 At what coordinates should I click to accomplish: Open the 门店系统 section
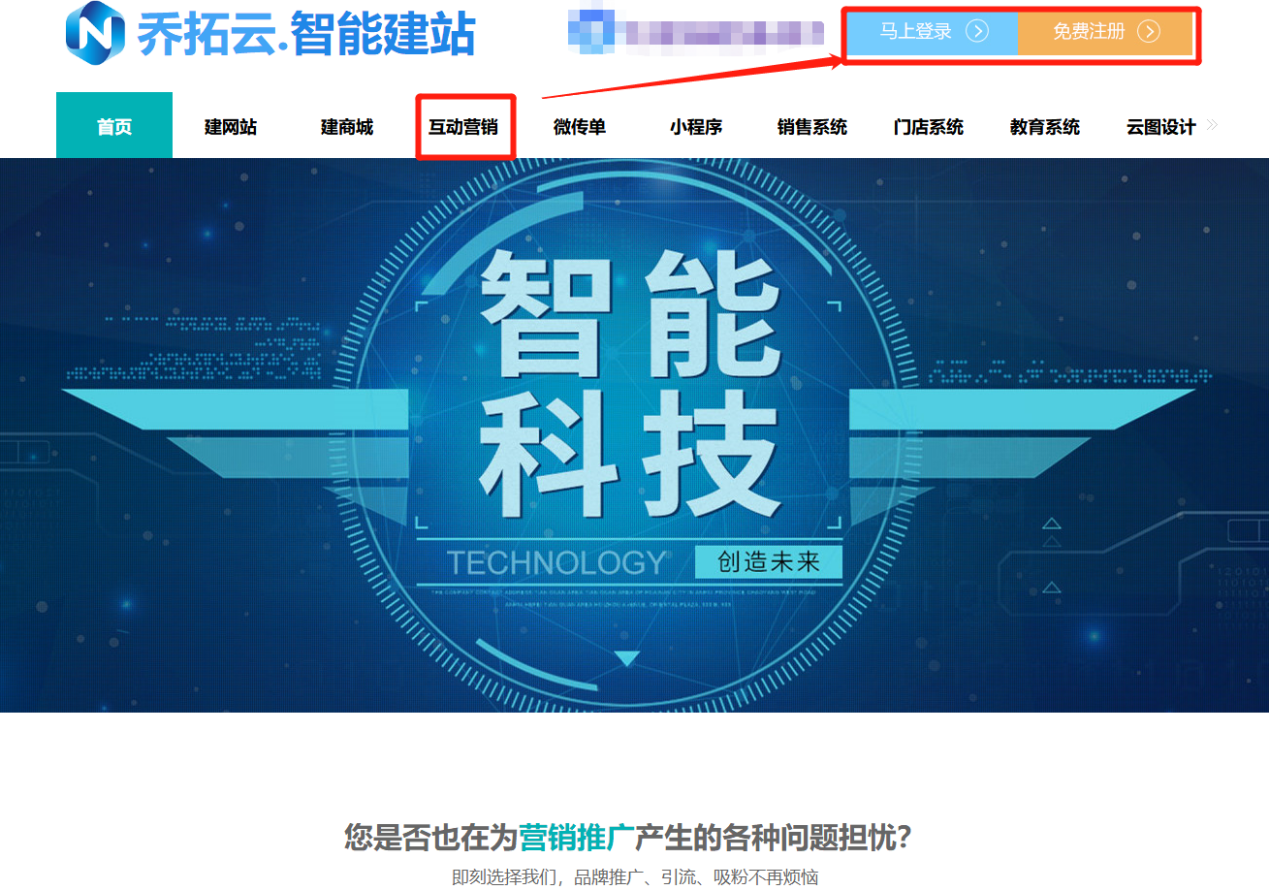[927, 124]
